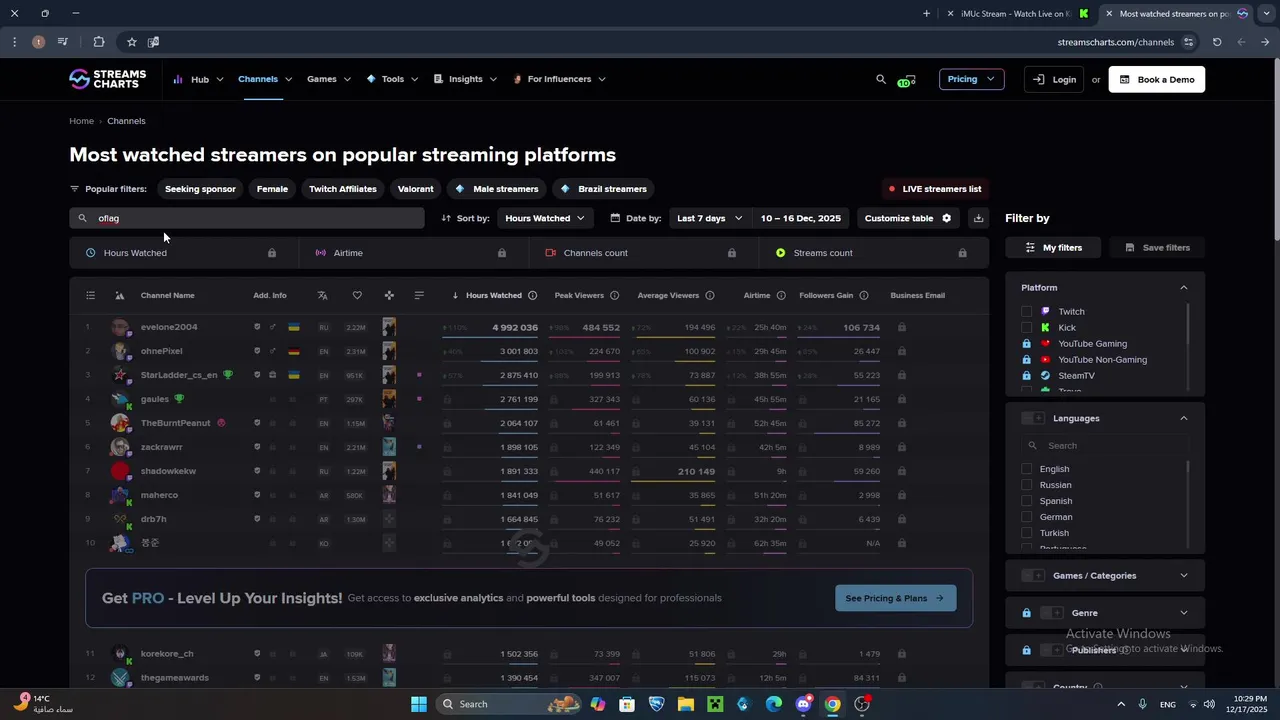Click See Pricing & Plans button
Image resolution: width=1280 pixels, height=720 pixels.
tap(895, 598)
